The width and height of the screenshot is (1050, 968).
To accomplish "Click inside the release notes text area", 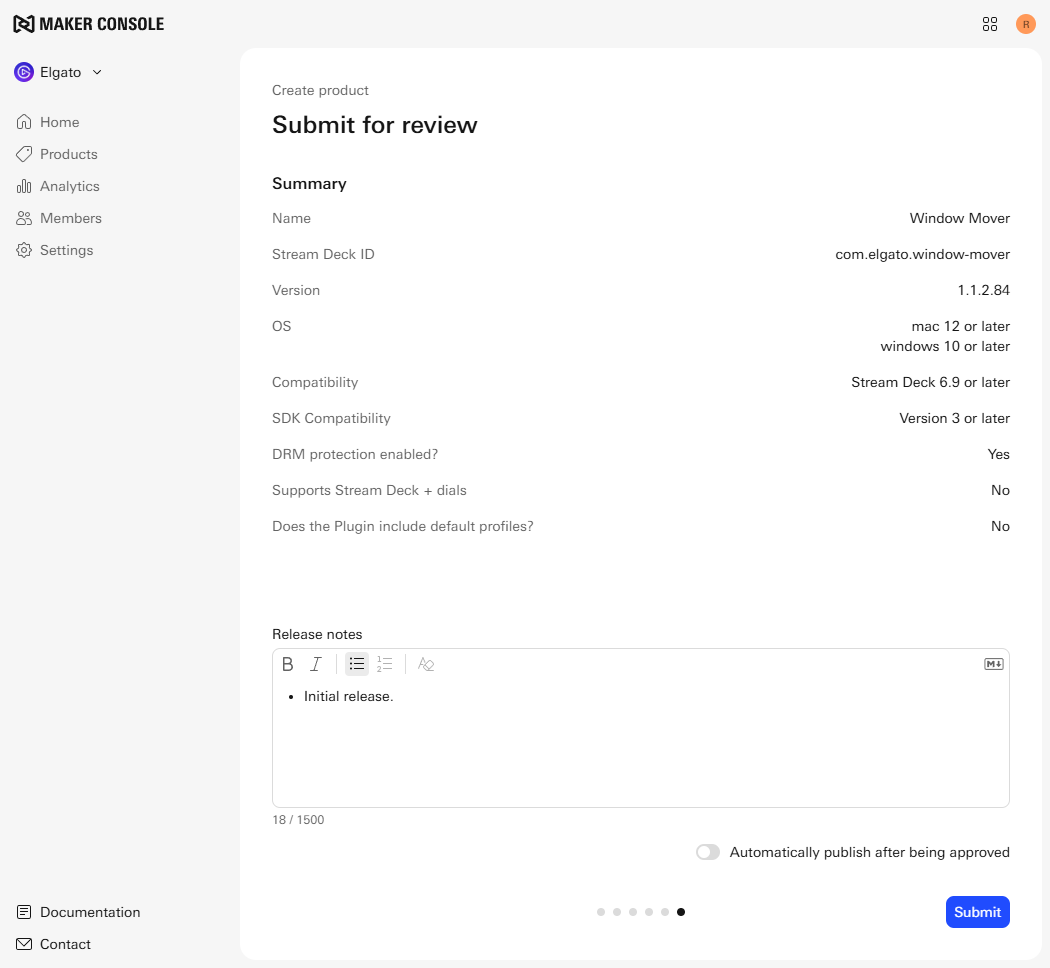I will coord(640,750).
